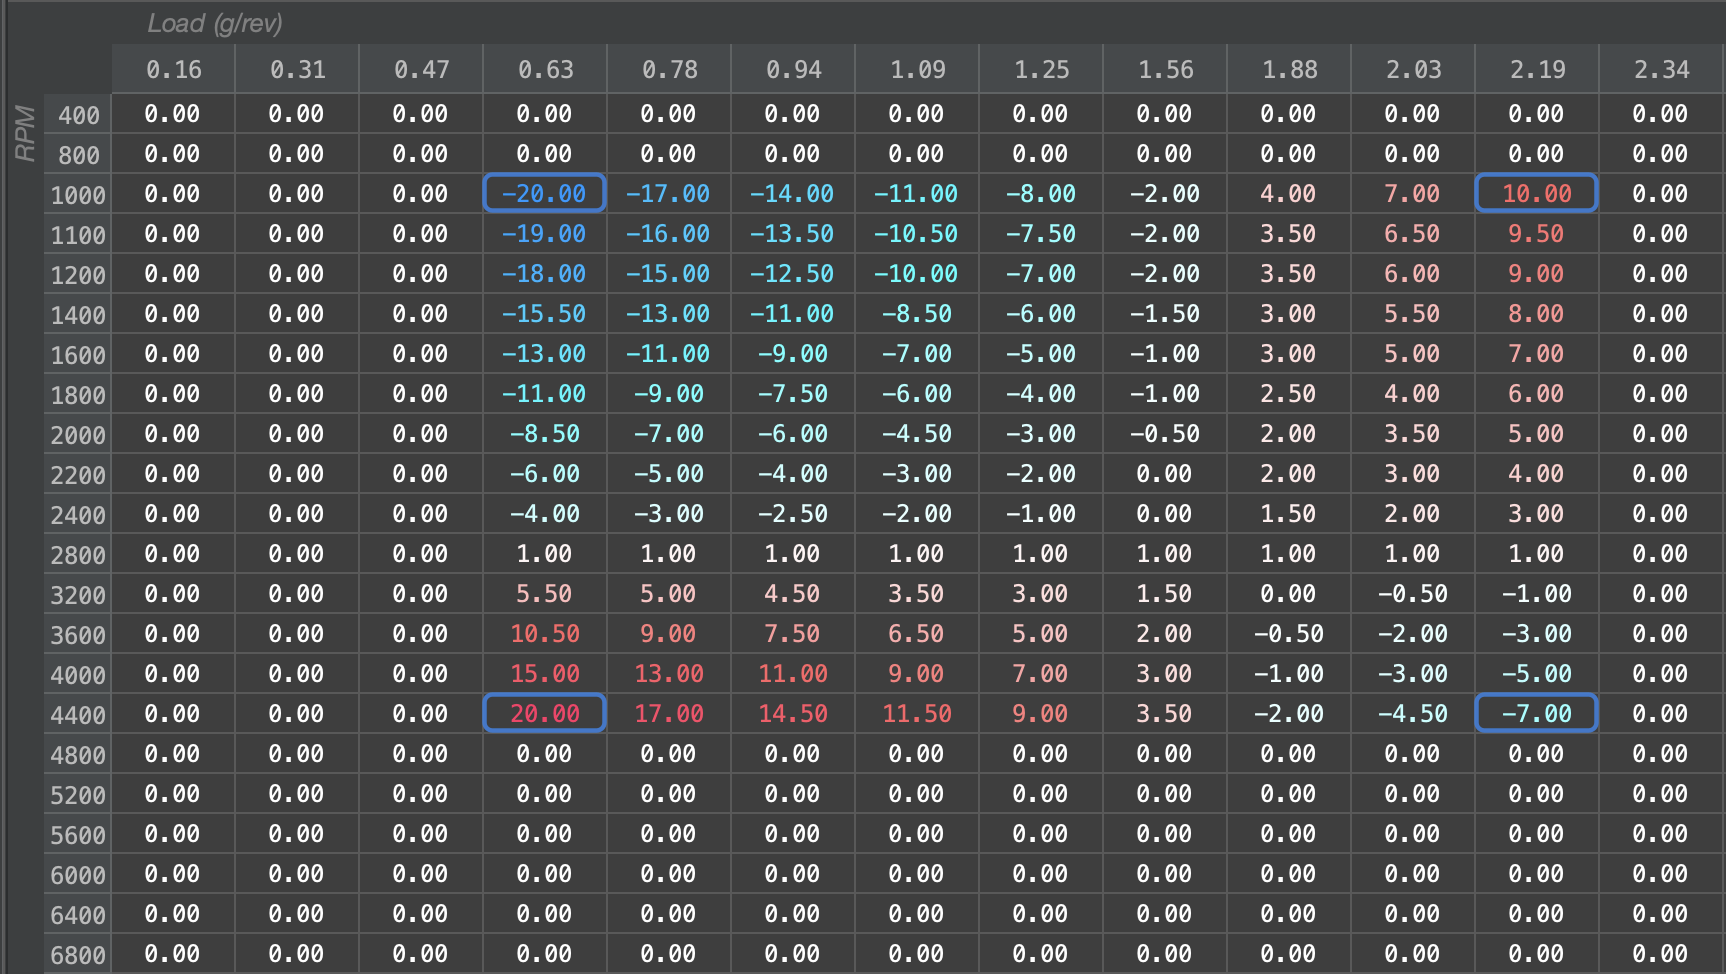Select the -17.00 cell in row 1000
The image size is (1726, 974).
669,193
